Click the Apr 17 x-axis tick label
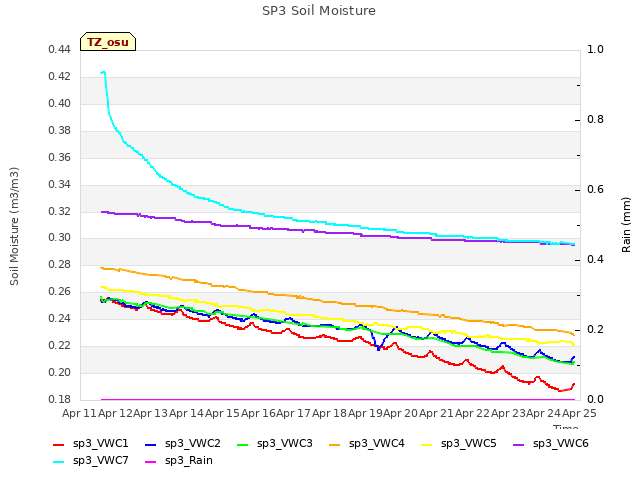640x480 pixels. (x=294, y=413)
